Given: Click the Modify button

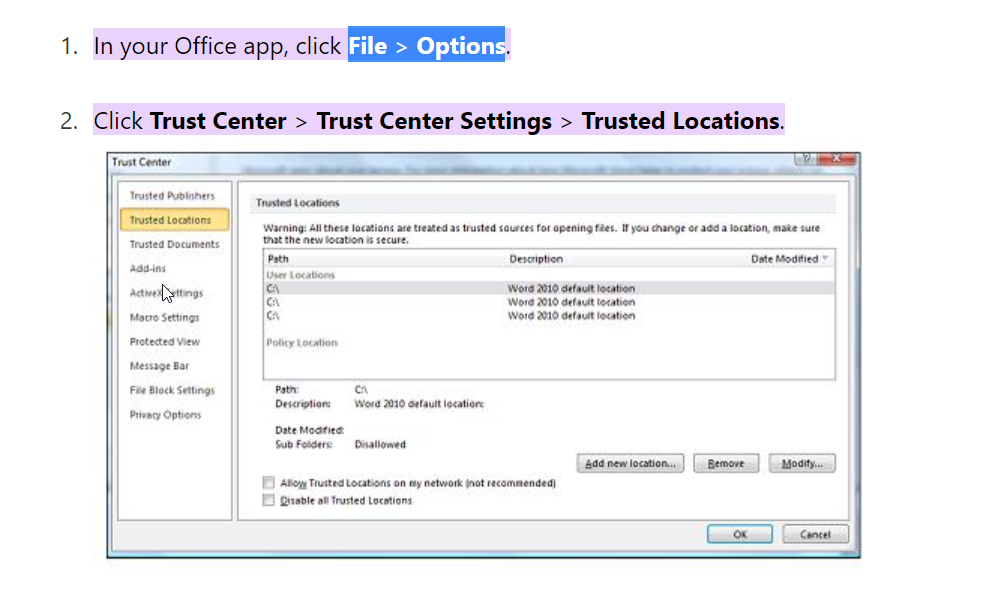Looking at the screenshot, I should click(802, 464).
